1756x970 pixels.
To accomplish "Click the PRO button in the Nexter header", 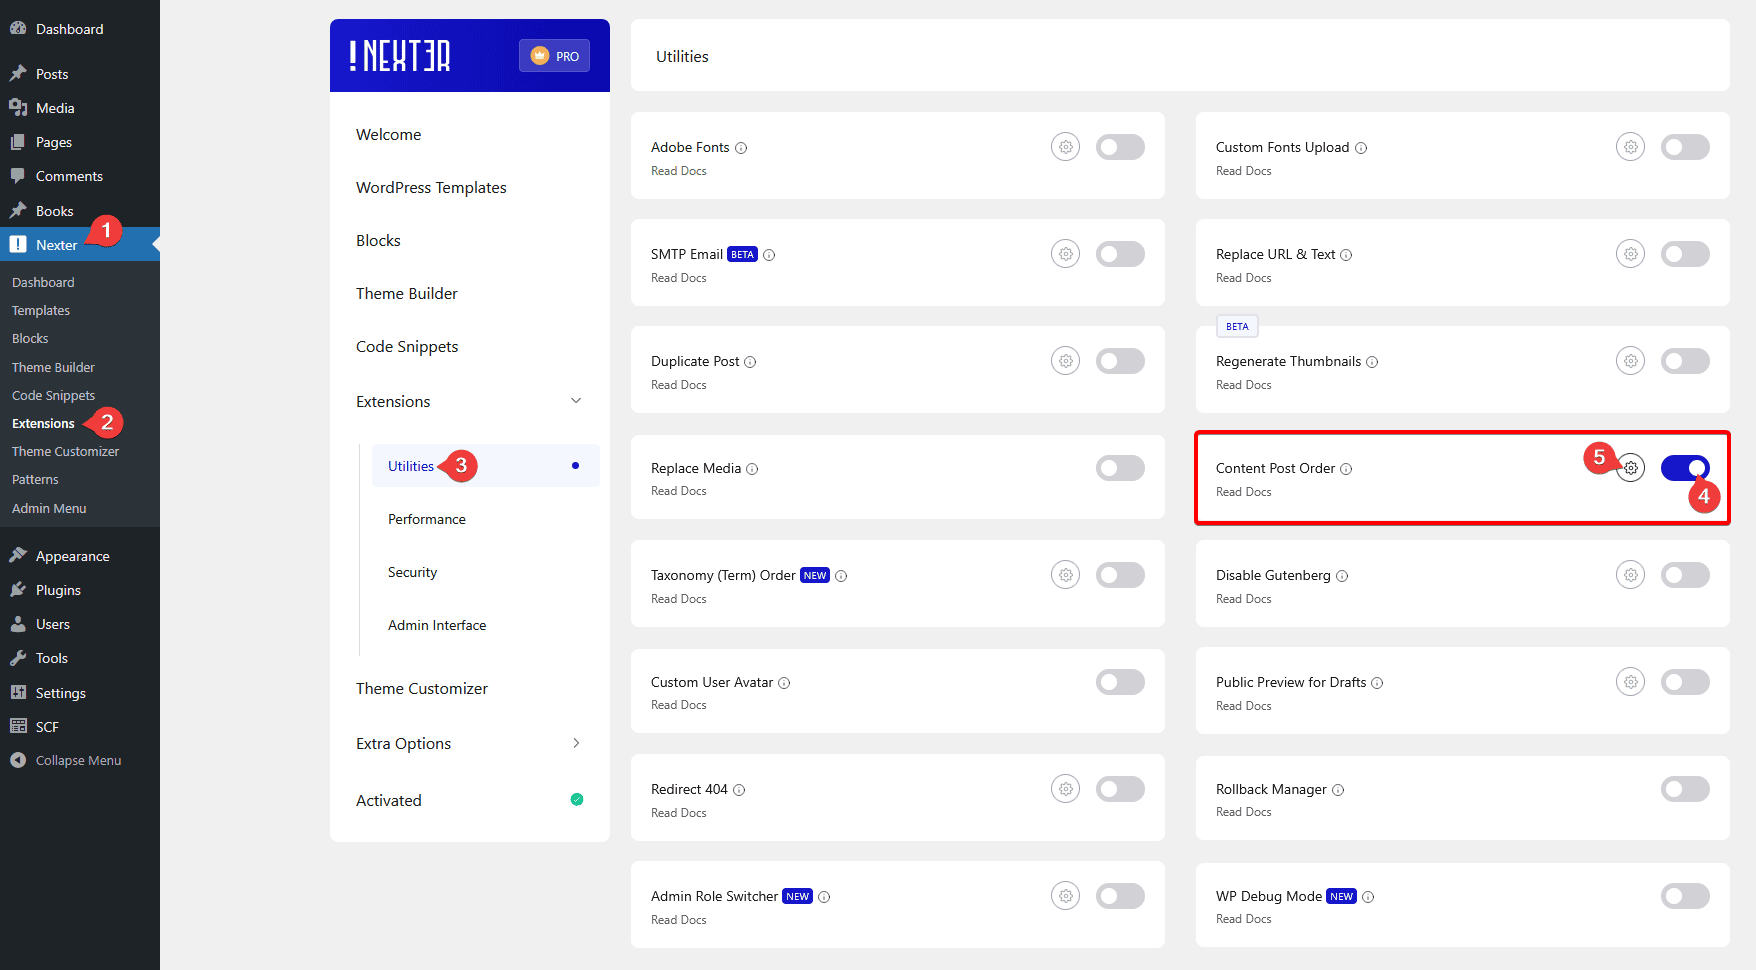I will [x=554, y=56].
